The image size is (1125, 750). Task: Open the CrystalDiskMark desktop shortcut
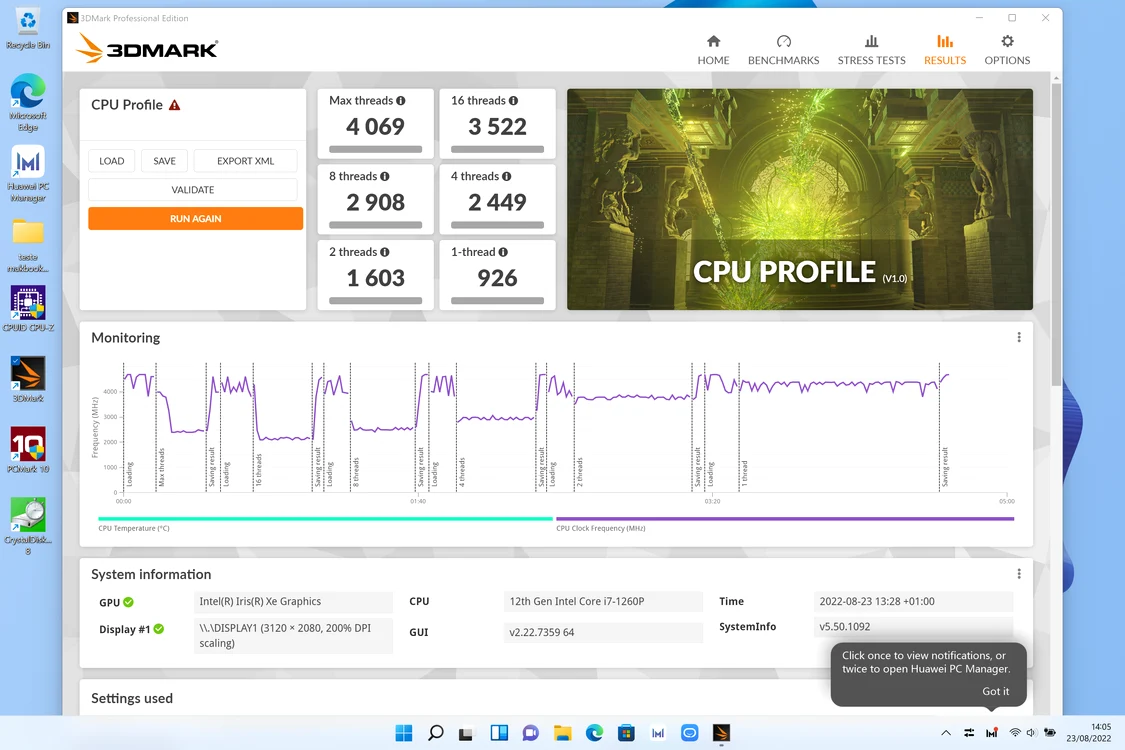click(28, 526)
